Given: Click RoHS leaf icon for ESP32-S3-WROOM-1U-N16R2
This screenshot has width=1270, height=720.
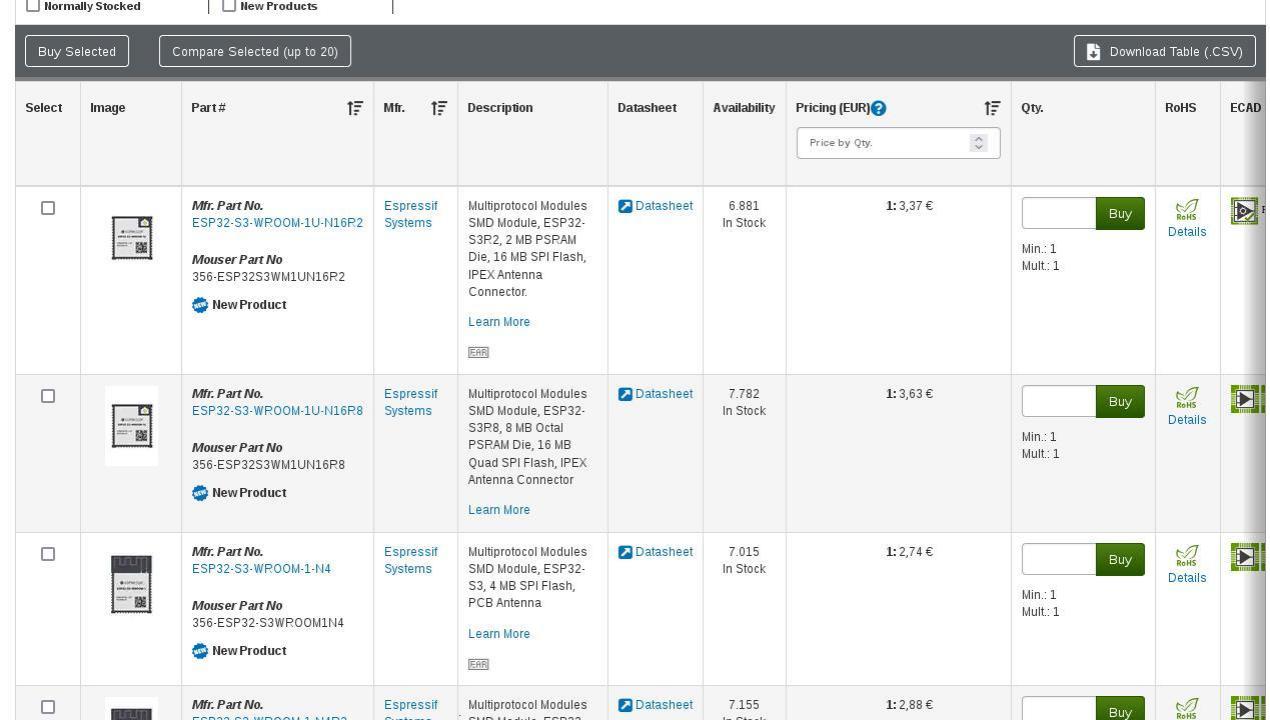Looking at the screenshot, I should 1187,210.
